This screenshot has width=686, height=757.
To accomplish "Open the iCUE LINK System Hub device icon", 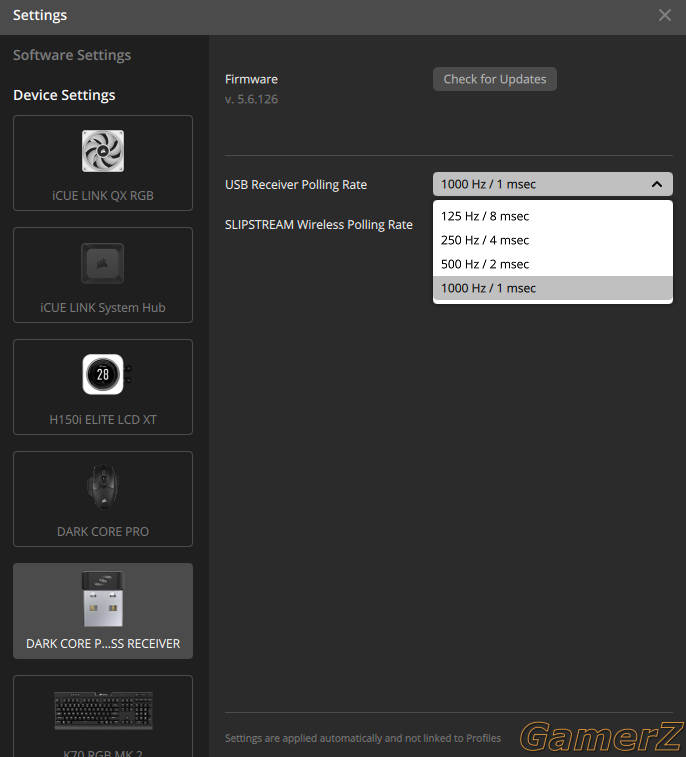I will click(102, 264).
